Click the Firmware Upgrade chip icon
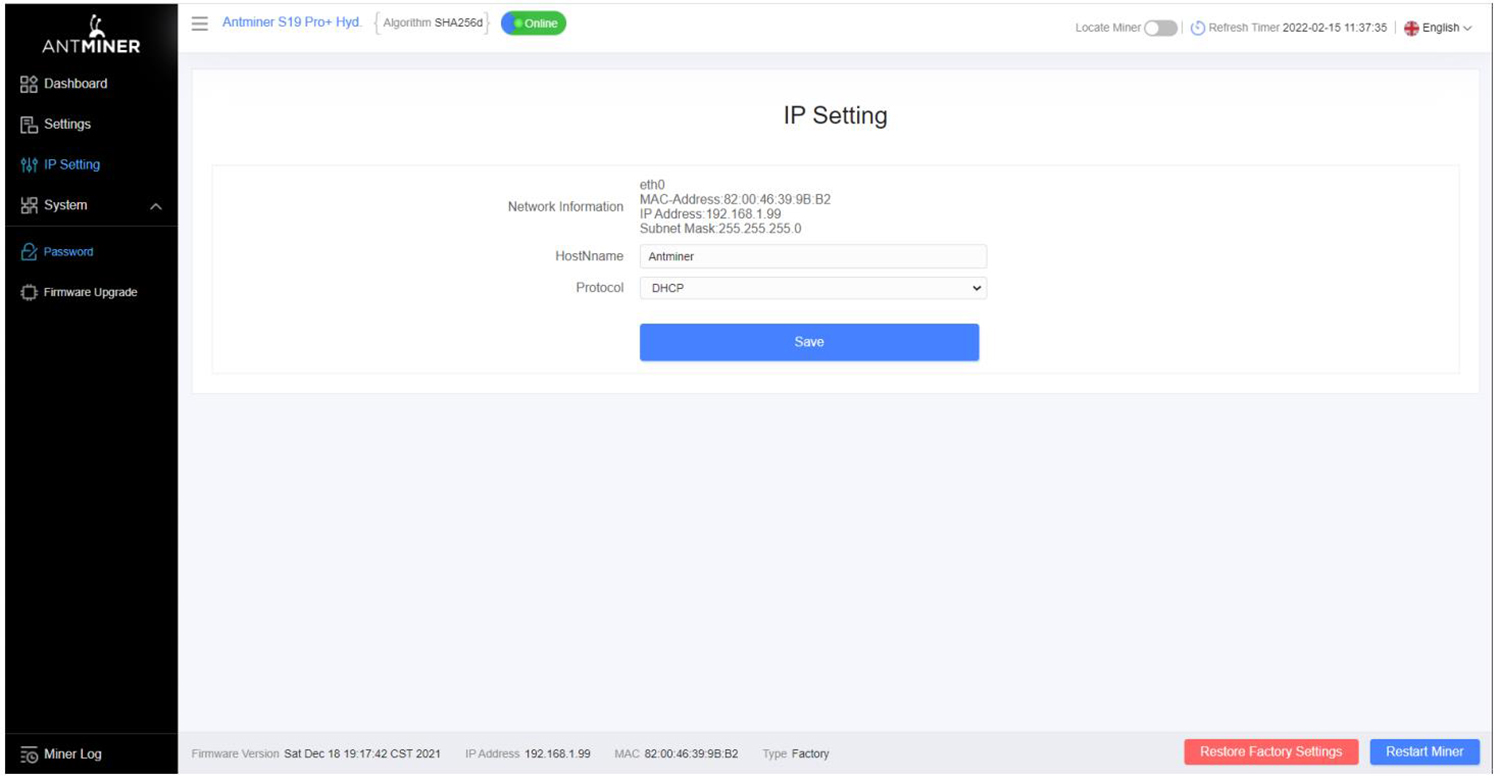Viewport: 1500px width, 781px height. (29, 293)
